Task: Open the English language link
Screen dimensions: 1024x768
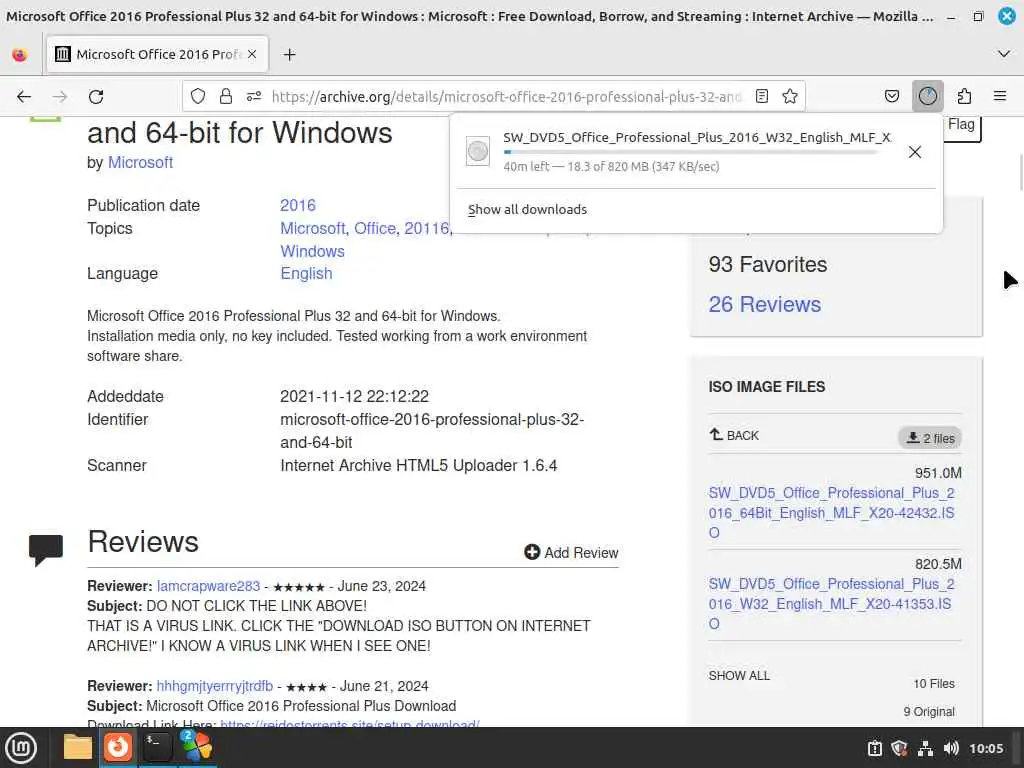Action: coord(306,274)
